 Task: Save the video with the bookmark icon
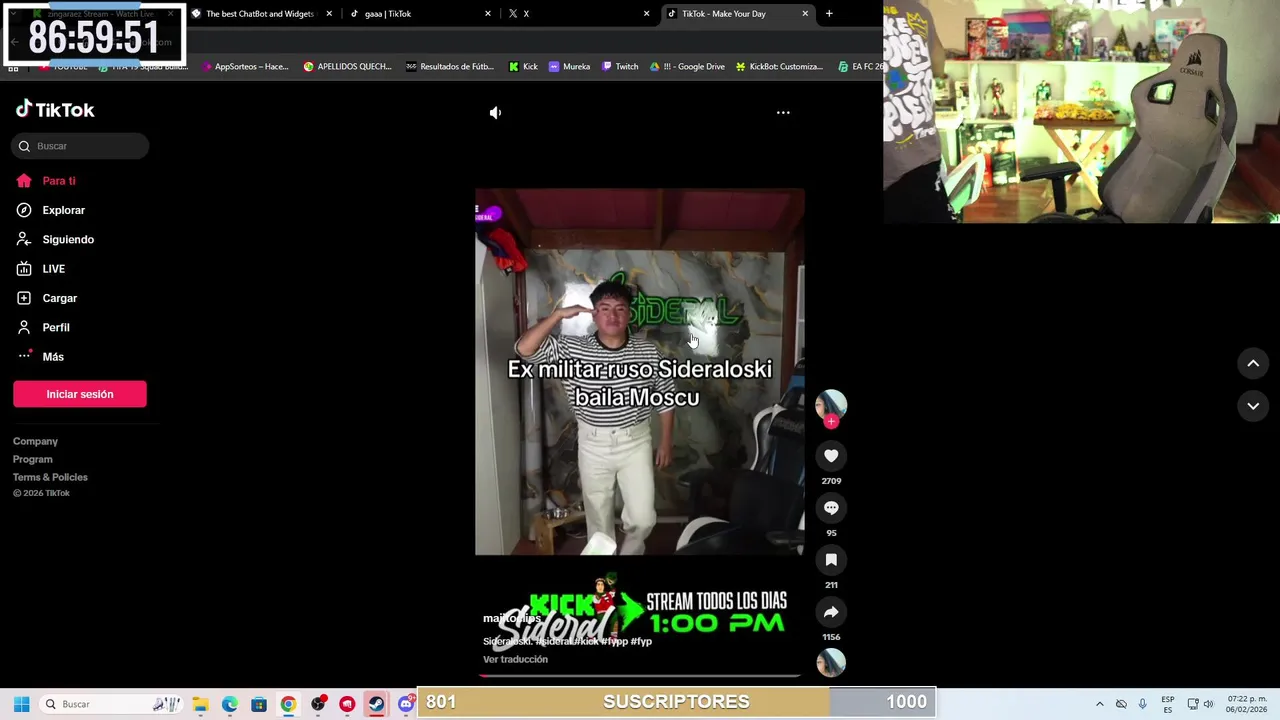(831, 560)
